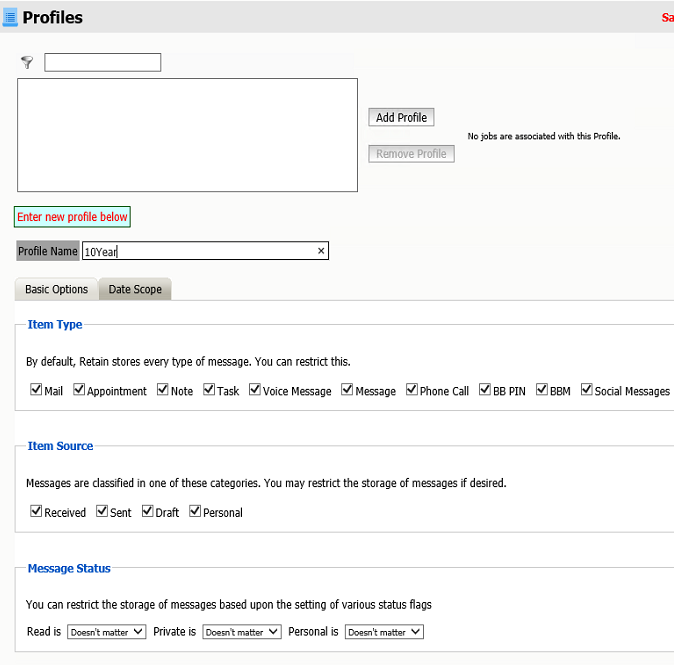This screenshot has width=674, height=665.
Task: Click inside the profiles list box
Action: 187,135
